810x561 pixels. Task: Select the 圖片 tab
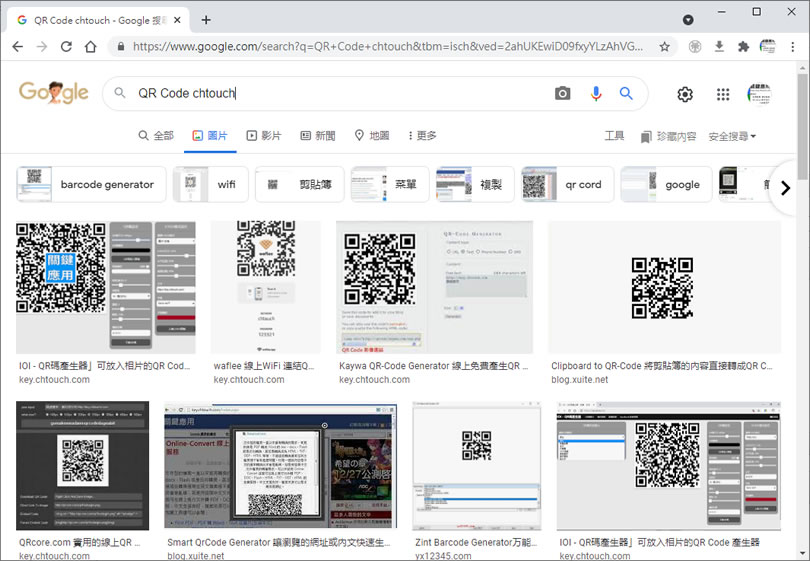(210, 136)
